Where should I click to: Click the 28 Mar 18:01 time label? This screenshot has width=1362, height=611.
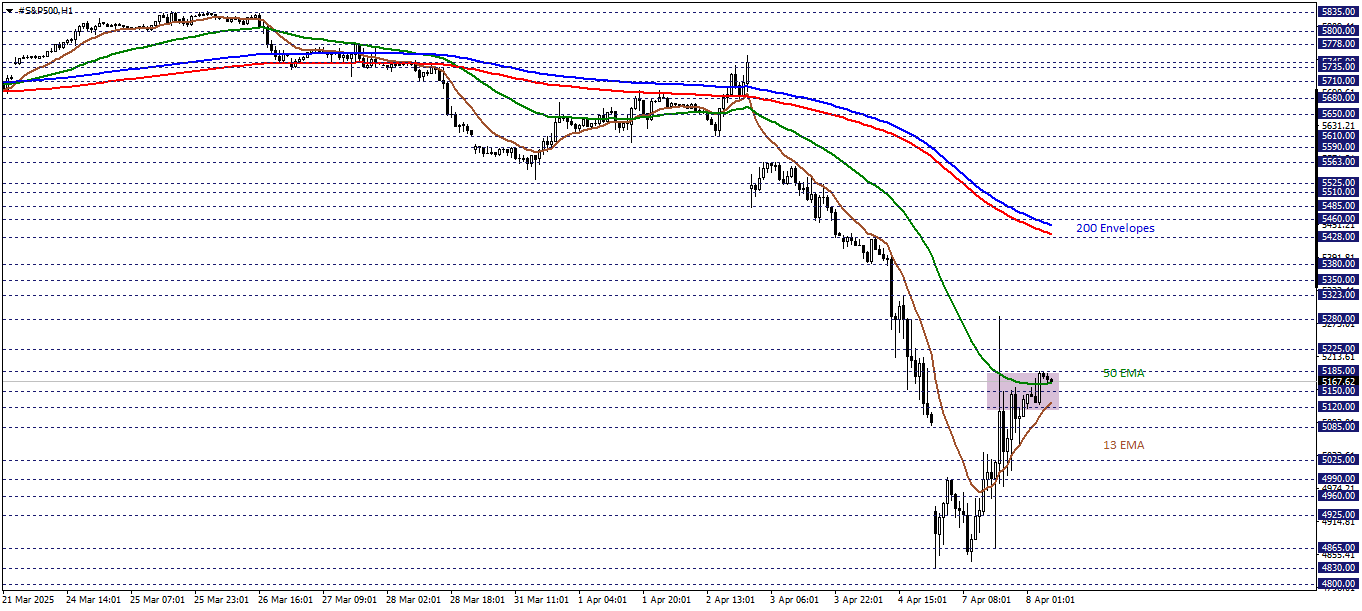tap(477, 600)
